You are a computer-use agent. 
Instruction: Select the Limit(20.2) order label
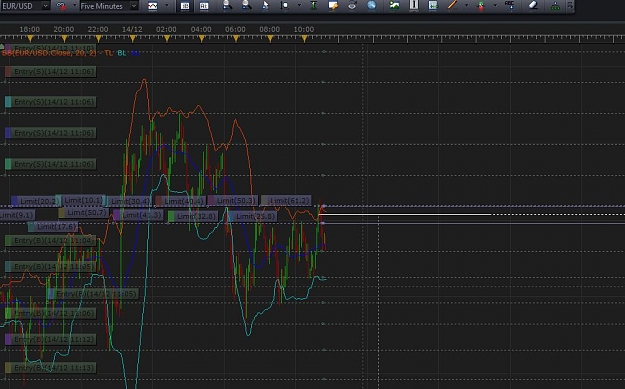pos(35,201)
